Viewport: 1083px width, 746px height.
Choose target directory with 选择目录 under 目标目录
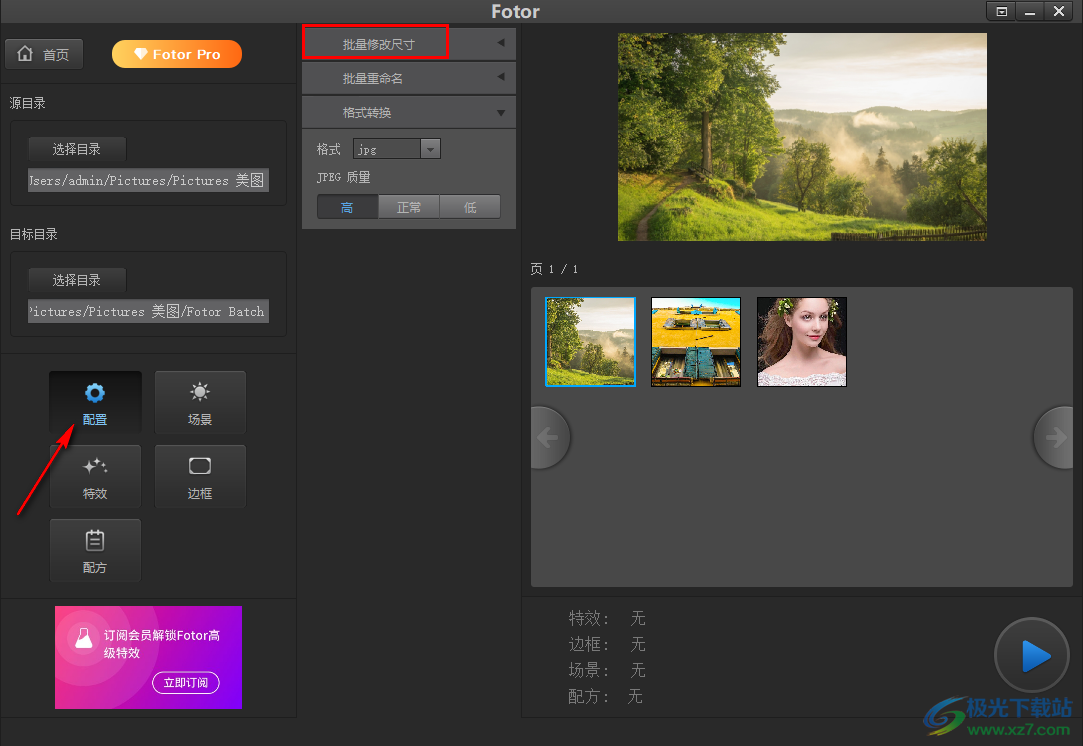tap(77, 280)
